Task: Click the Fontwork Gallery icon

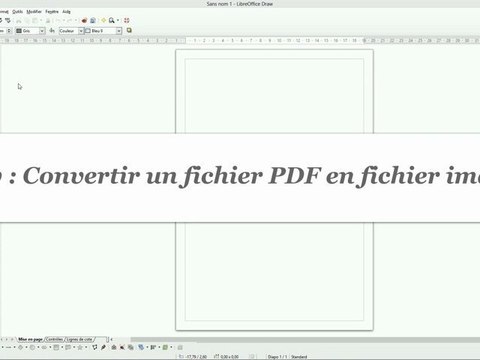Action: [114, 347]
